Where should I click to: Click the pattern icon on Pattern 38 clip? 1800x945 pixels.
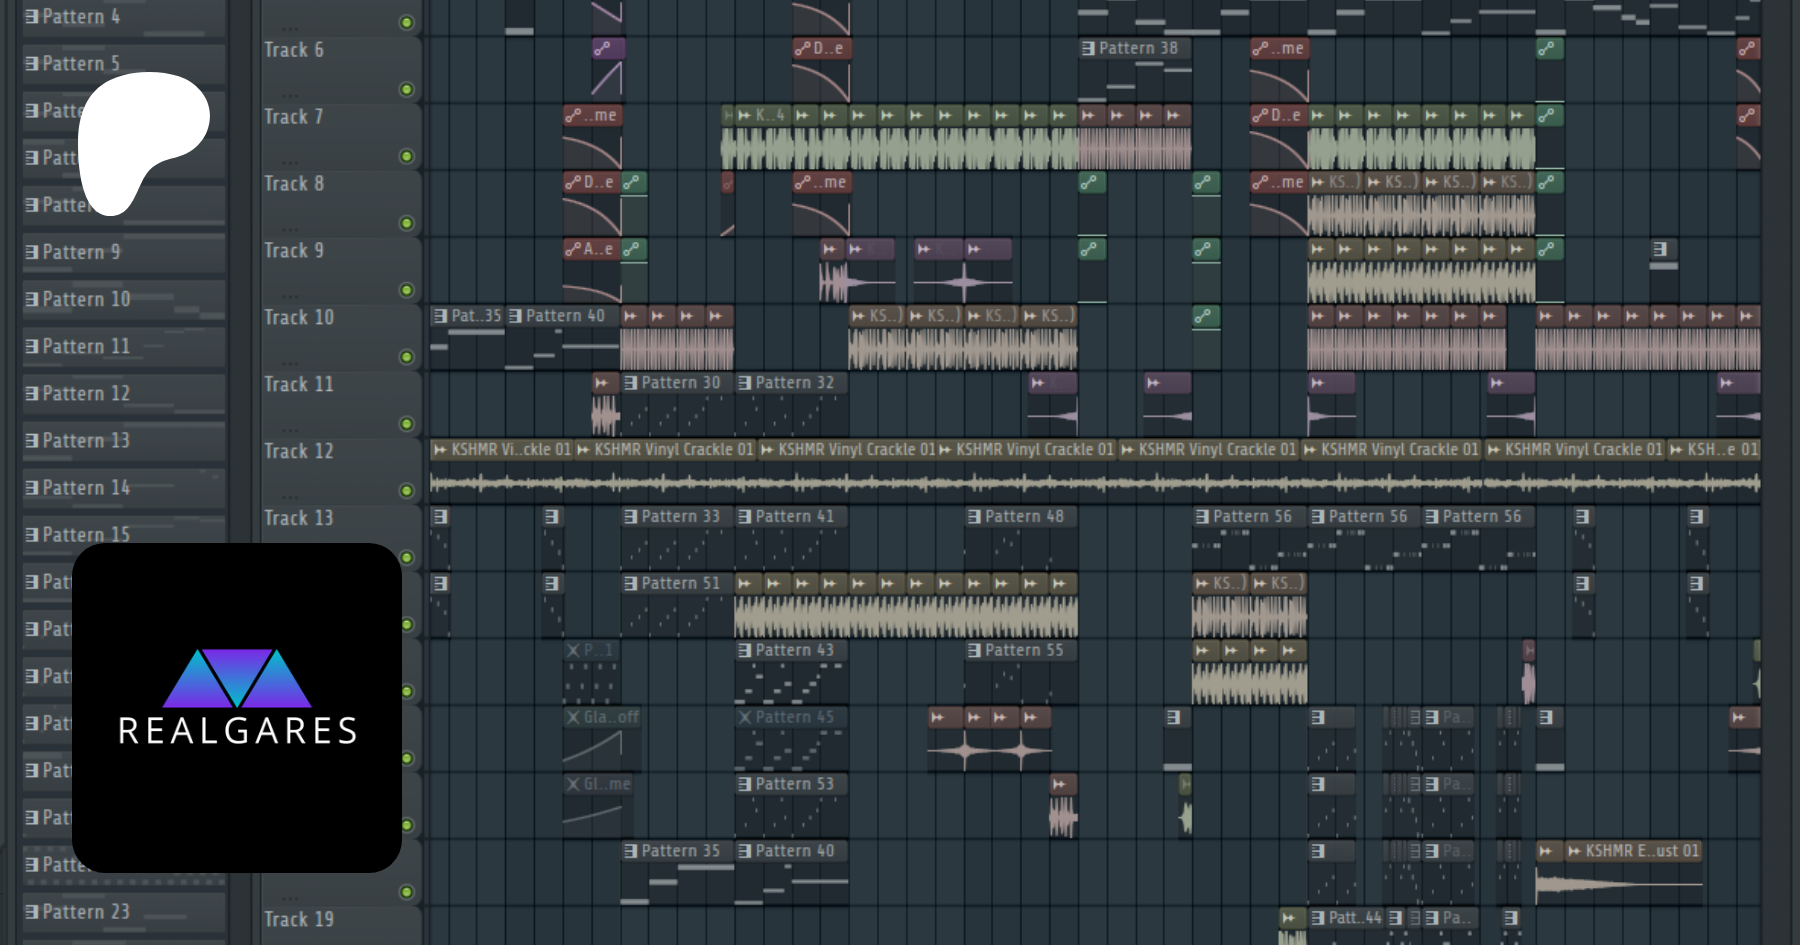point(1088,48)
